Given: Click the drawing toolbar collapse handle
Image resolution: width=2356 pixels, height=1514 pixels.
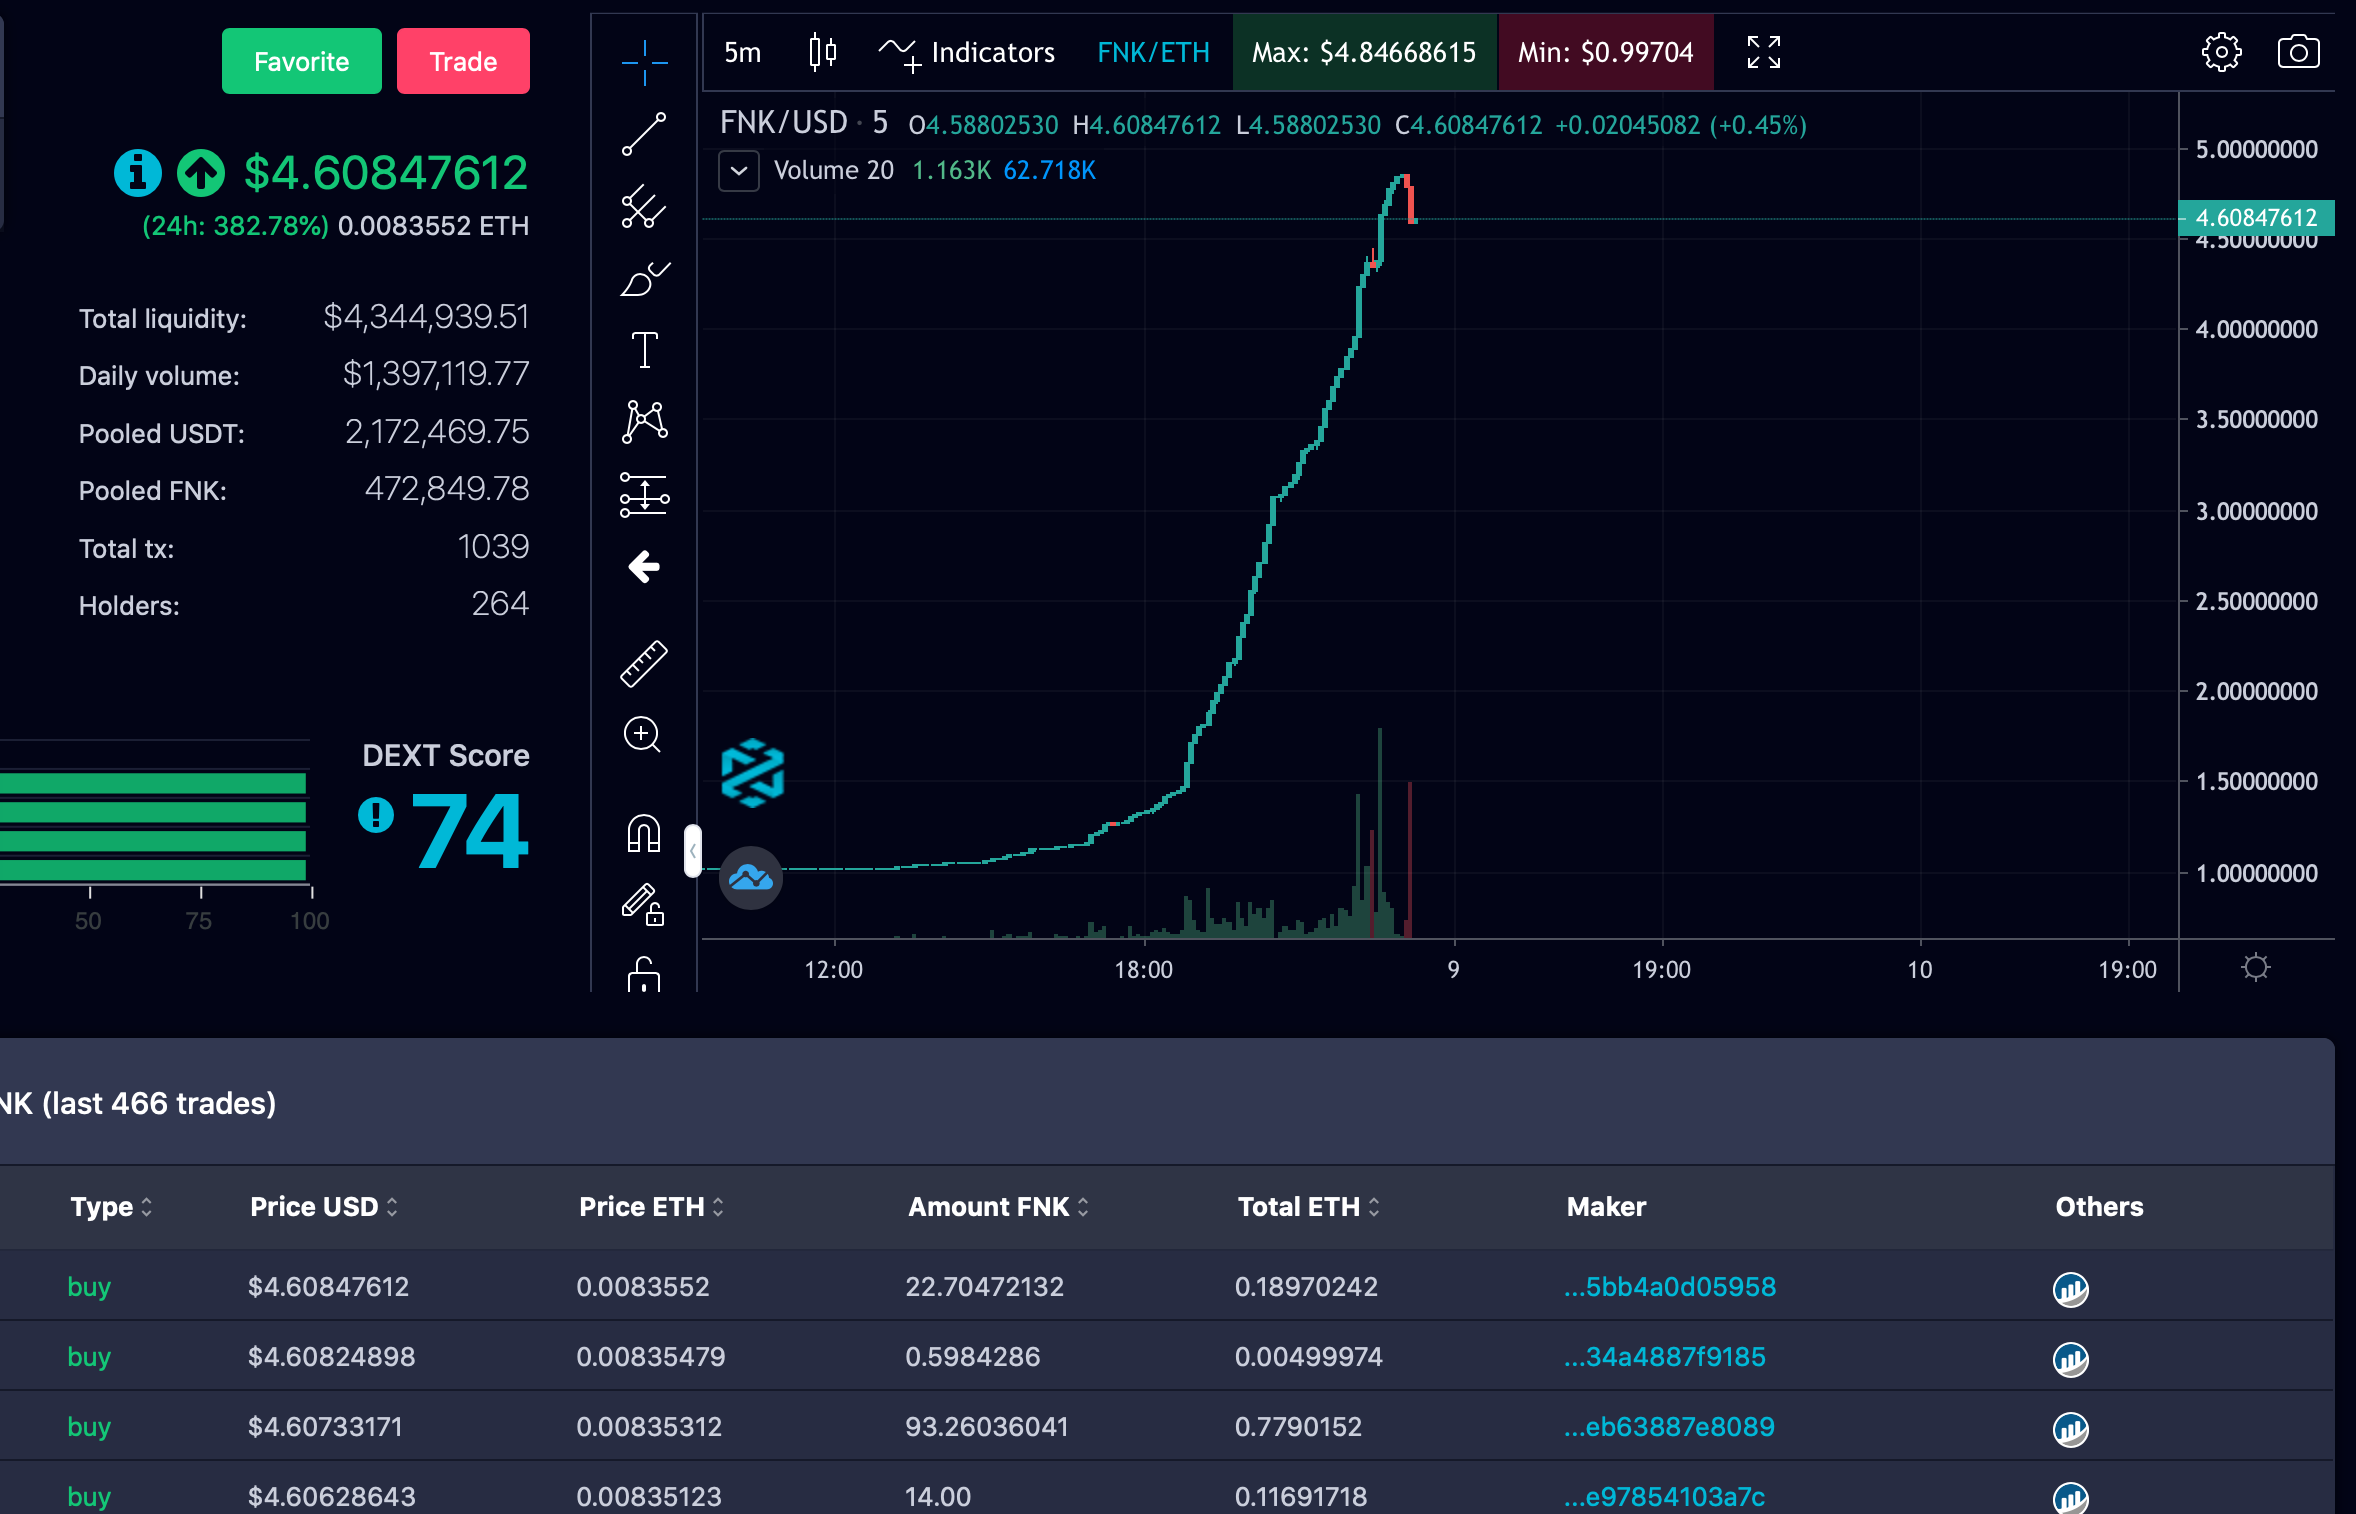Looking at the screenshot, I should pyautogui.click(x=692, y=851).
